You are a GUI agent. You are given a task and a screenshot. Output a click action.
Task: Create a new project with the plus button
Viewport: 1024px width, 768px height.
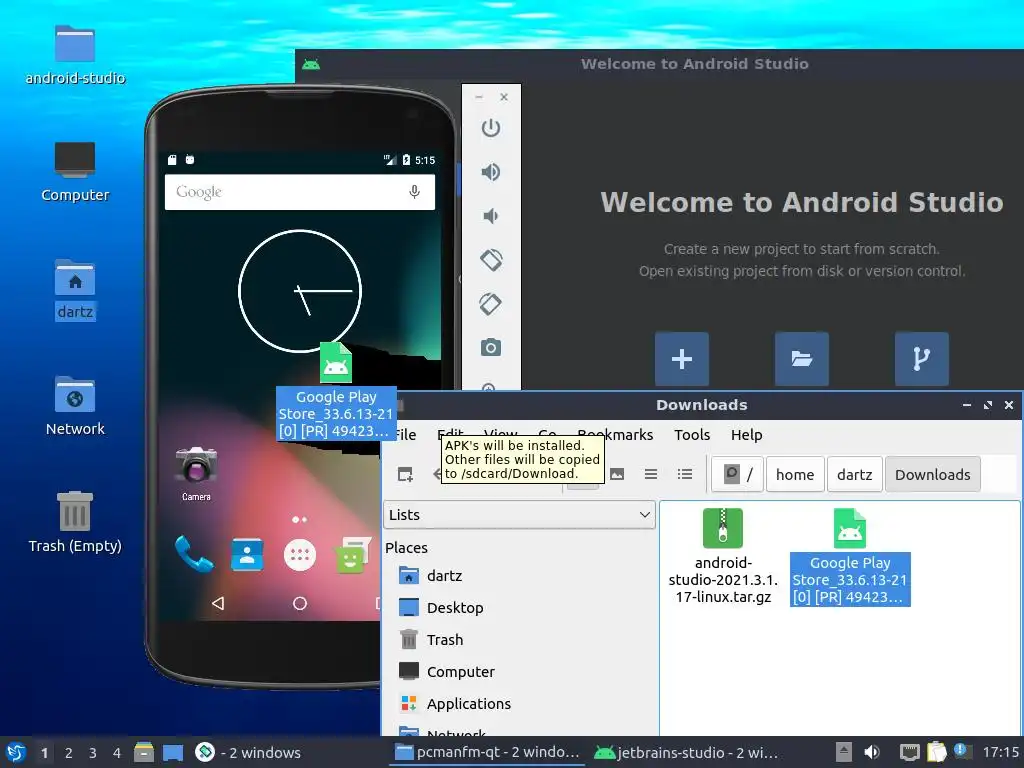click(x=682, y=359)
